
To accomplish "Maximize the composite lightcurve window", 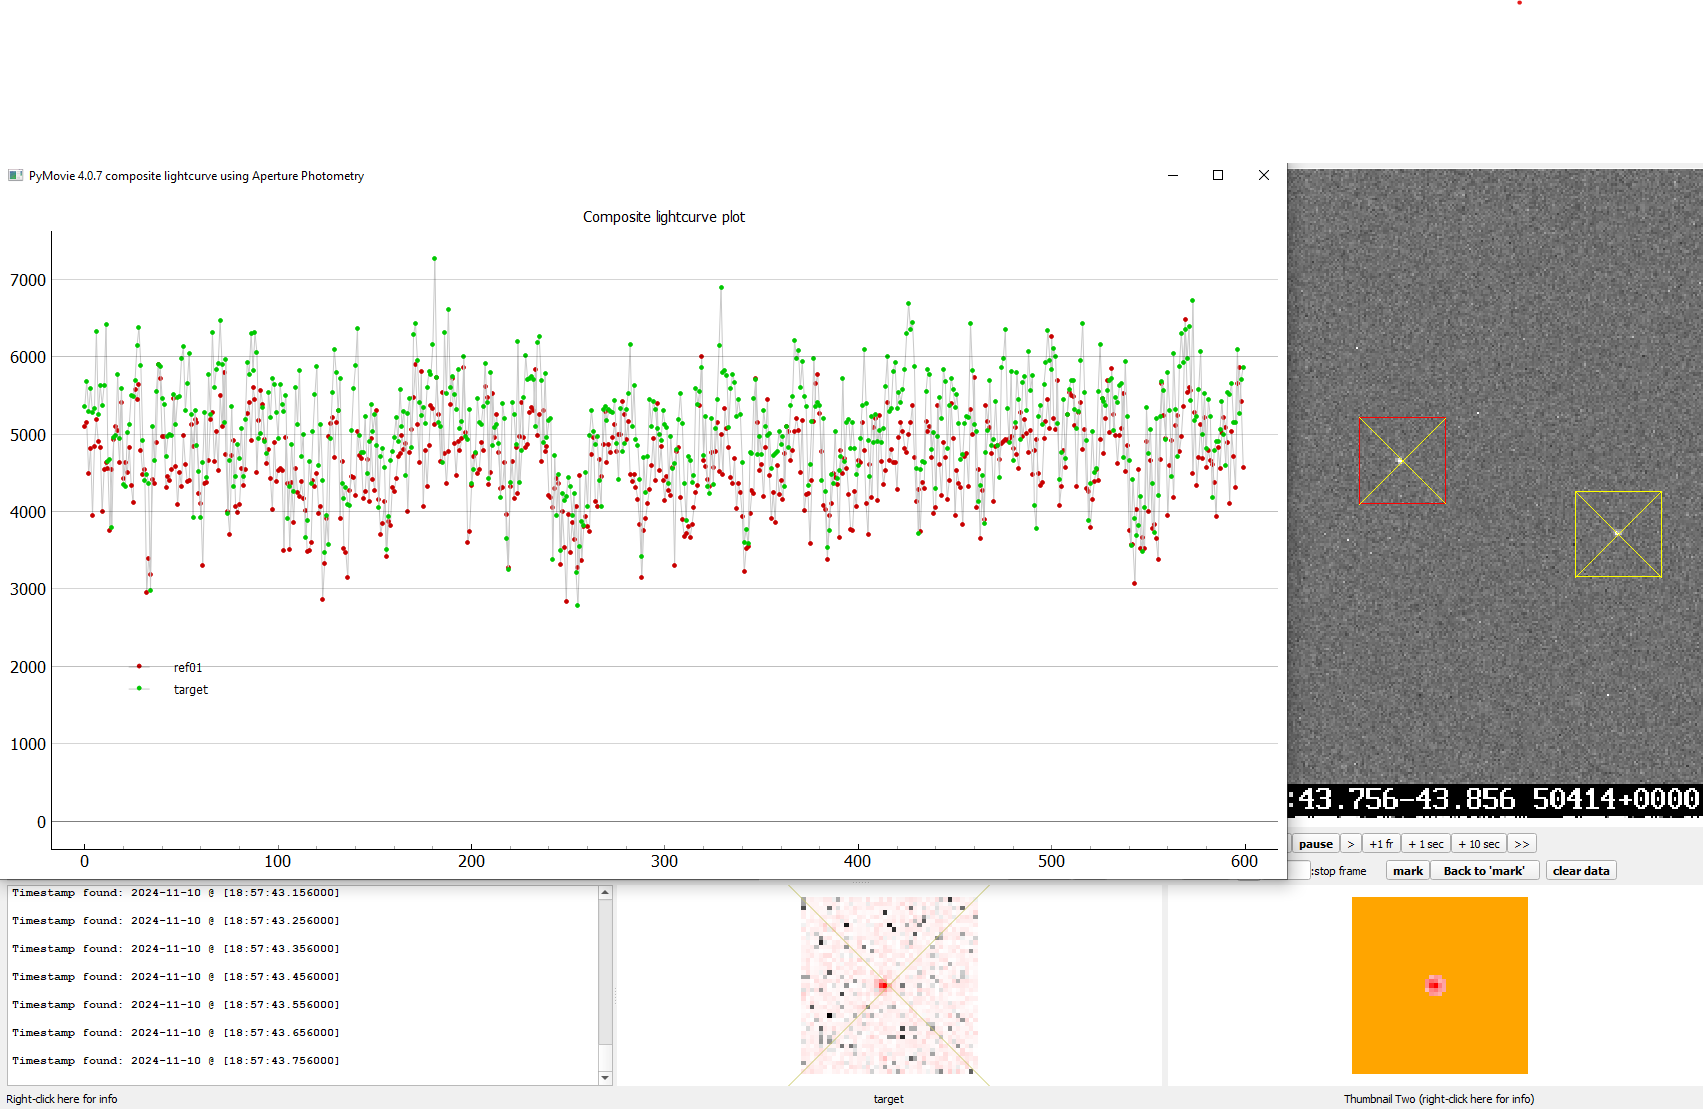I will coord(1218,175).
